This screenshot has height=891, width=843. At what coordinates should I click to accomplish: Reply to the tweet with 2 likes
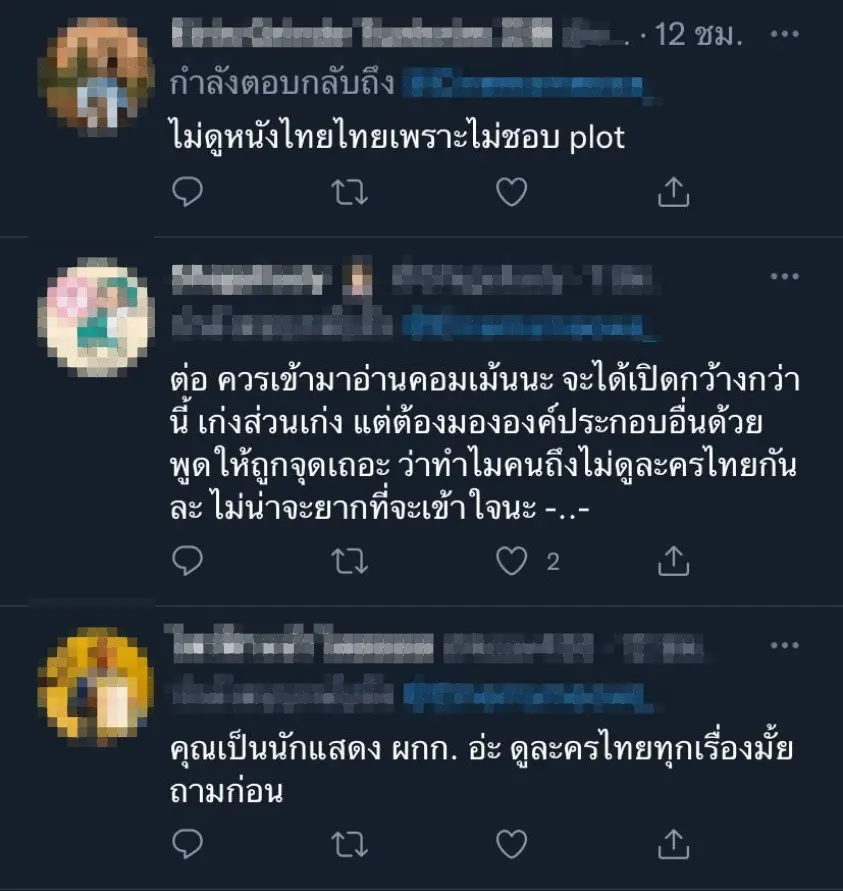[x=187, y=561]
